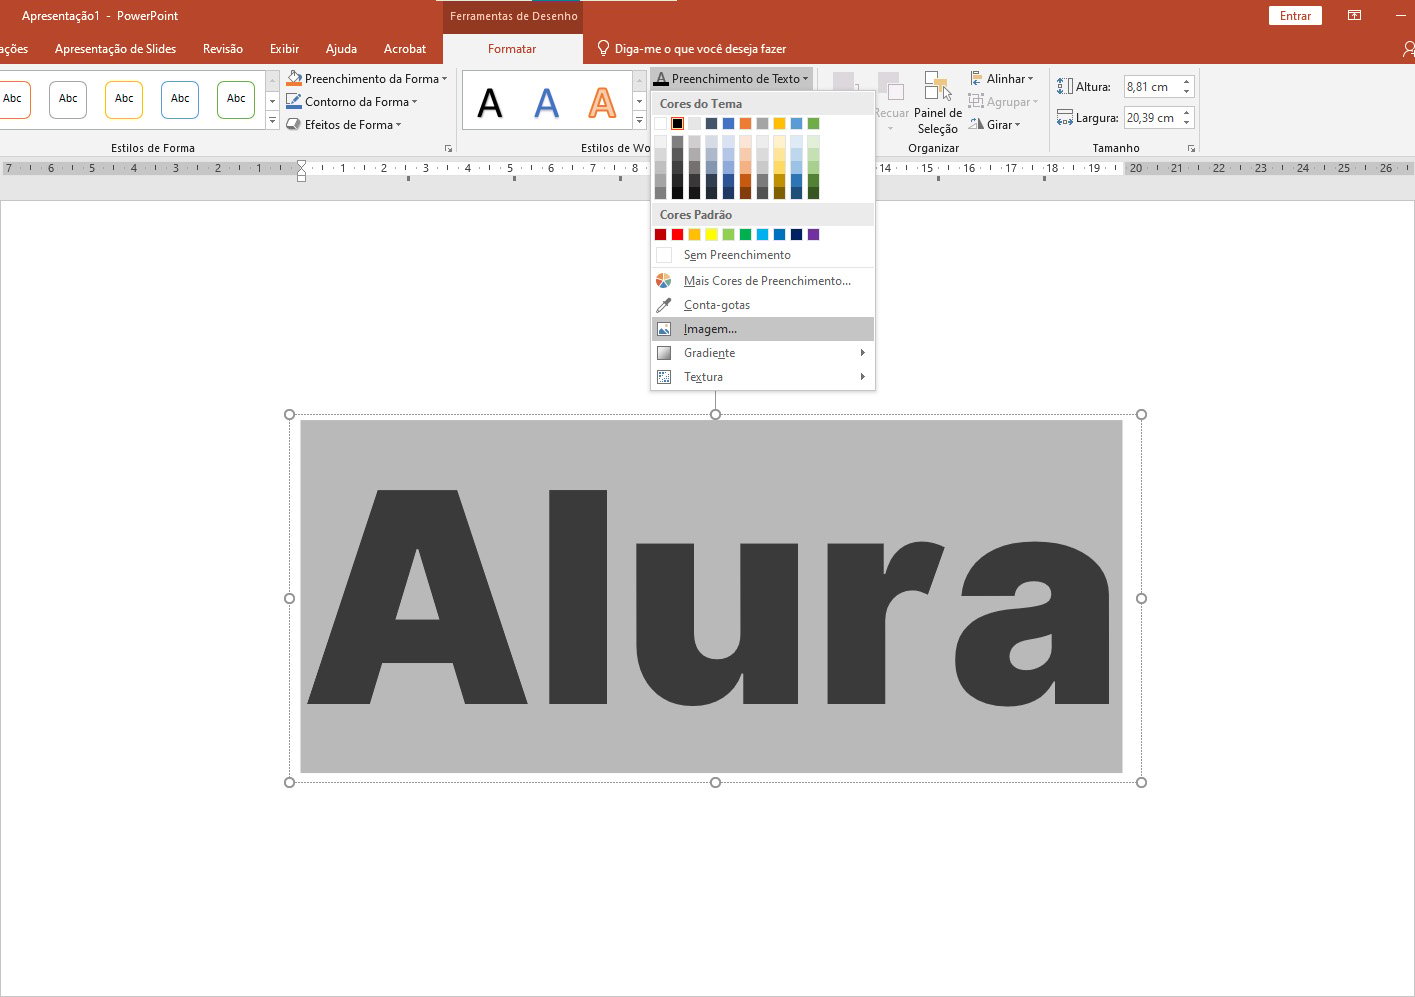The width and height of the screenshot is (1415, 997).
Task: Click the lightbulb Diga-me icon
Action: coord(603,48)
